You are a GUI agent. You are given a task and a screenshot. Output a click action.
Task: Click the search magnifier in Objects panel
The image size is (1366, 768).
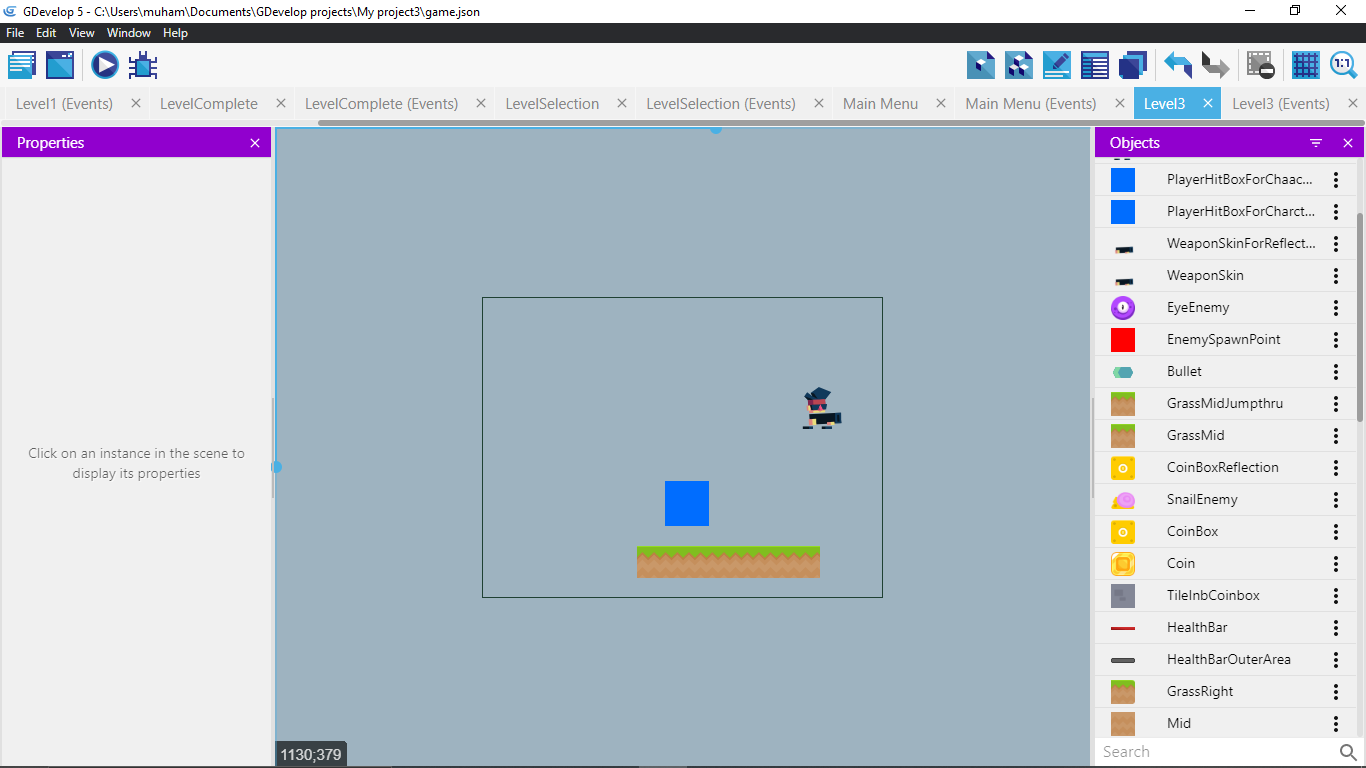(x=1348, y=752)
